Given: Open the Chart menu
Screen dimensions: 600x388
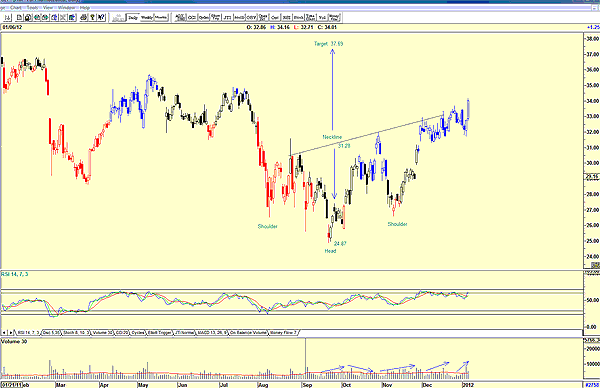Looking at the screenshot, I should tap(16, 7).
